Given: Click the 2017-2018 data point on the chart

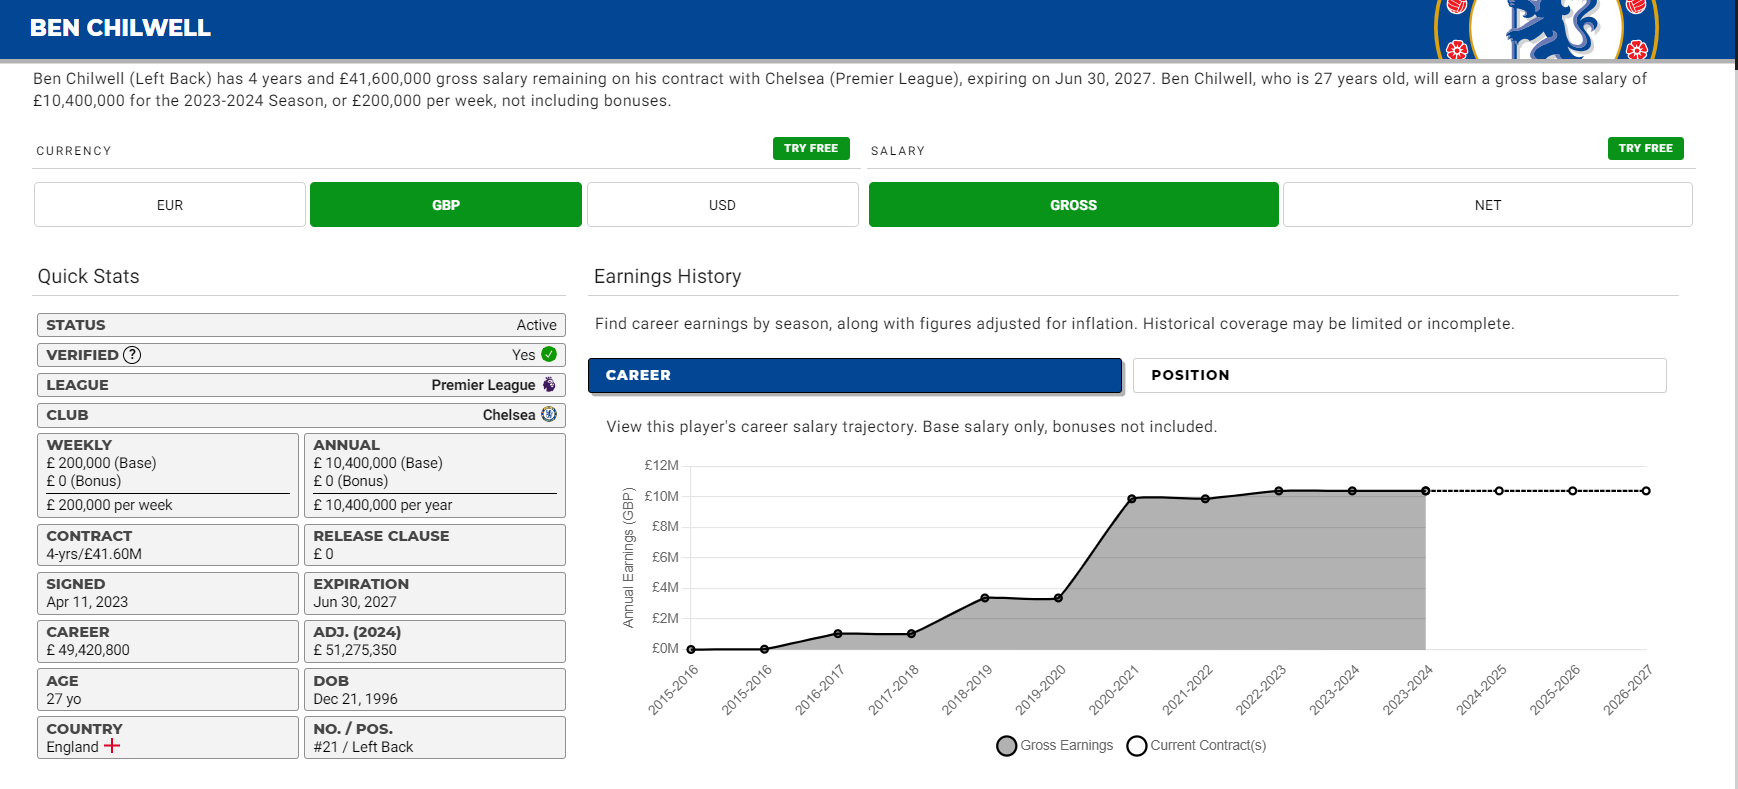Looking at the screenshot, I should click(x=911, y=634).
